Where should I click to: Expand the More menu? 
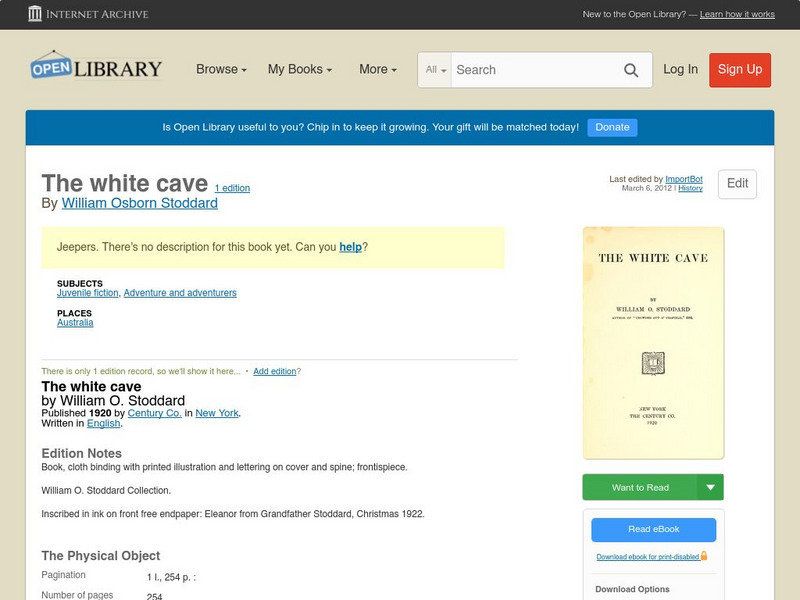pos(378,69)
